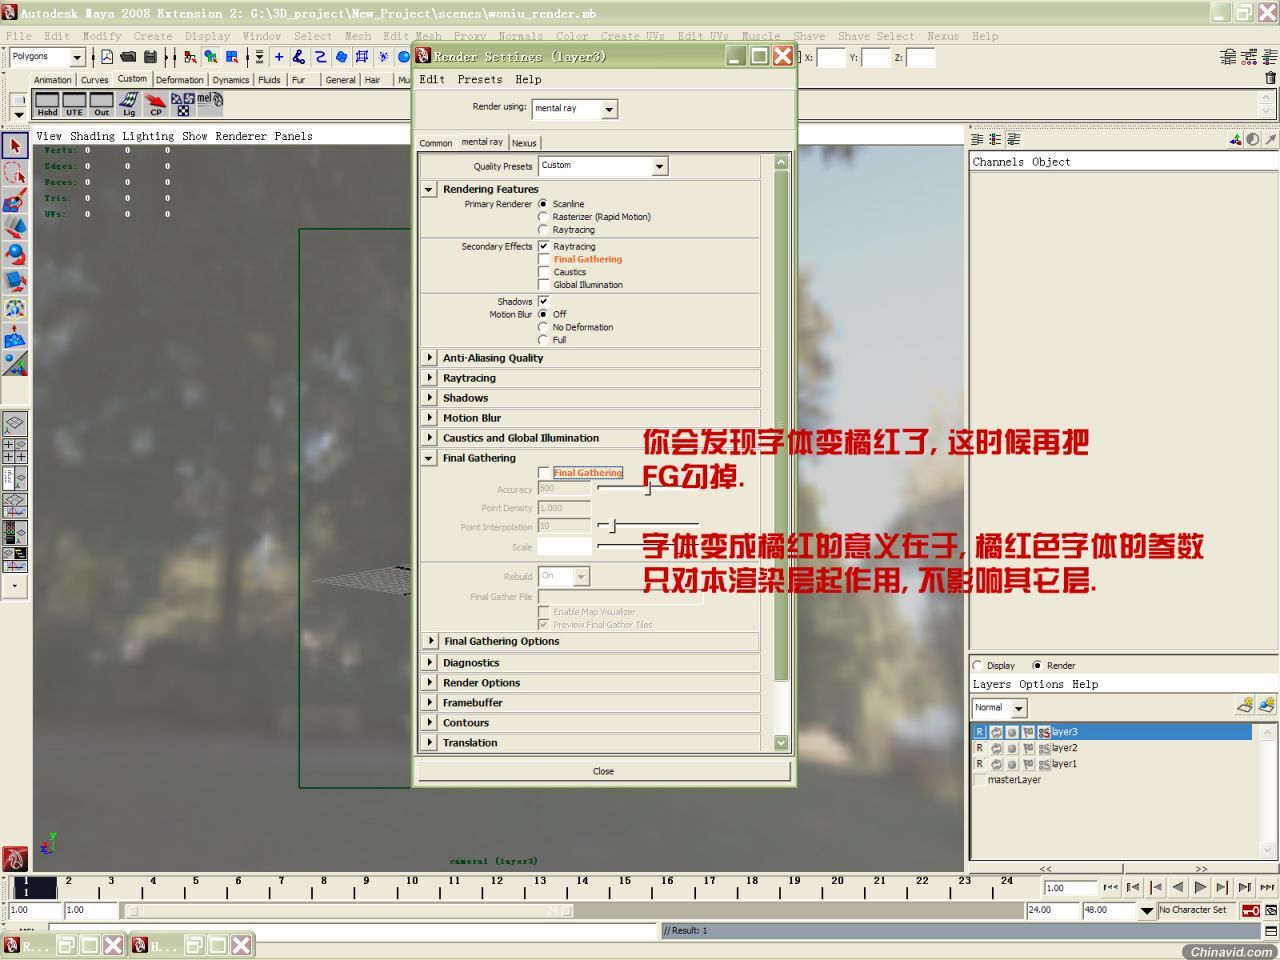Viewport: 1280px width, 960px height.
Task: Click the Out shelf button
Action: [101, 104]
